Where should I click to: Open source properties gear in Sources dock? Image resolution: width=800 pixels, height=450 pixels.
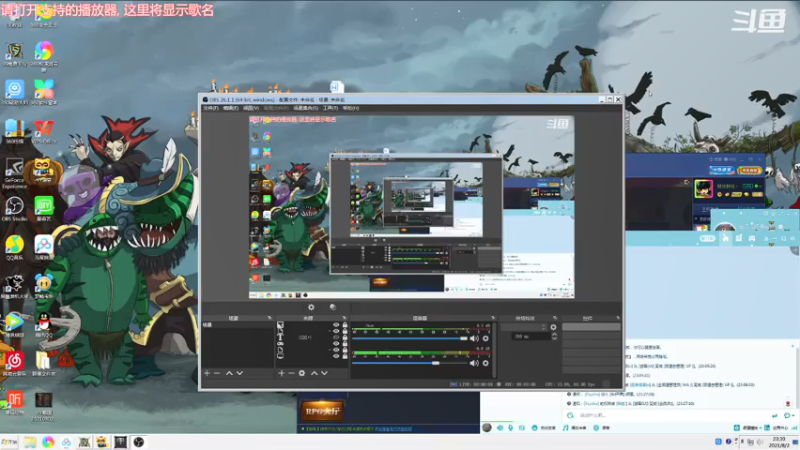(302, 373)
